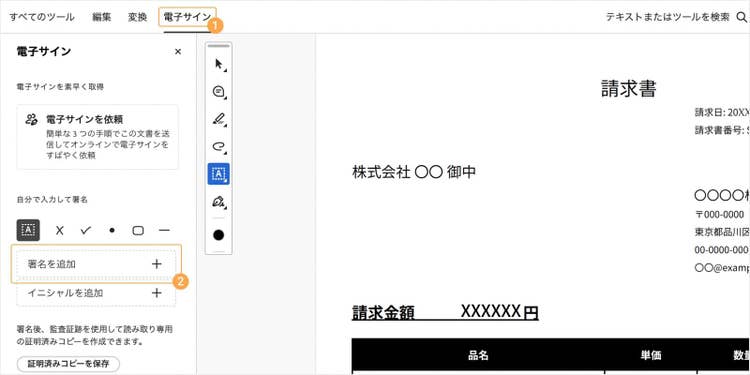Select the X cross mark tool
750x375 pixels.
[59, 231]
